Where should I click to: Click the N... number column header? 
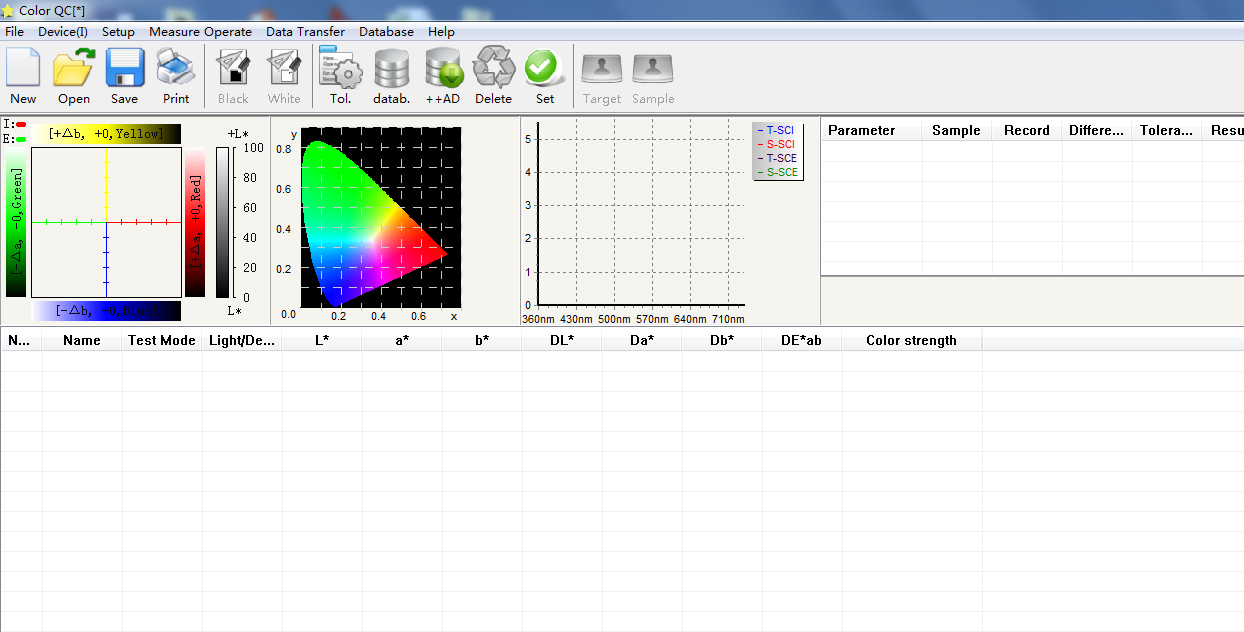click(21, 340)
